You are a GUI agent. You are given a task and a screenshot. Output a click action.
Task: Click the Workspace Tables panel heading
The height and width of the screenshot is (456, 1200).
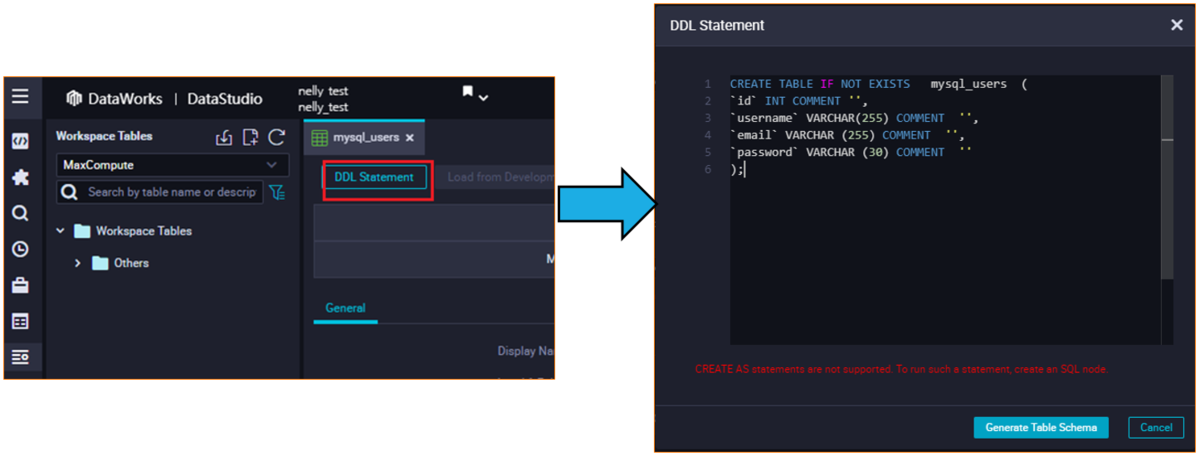(104, 136)
